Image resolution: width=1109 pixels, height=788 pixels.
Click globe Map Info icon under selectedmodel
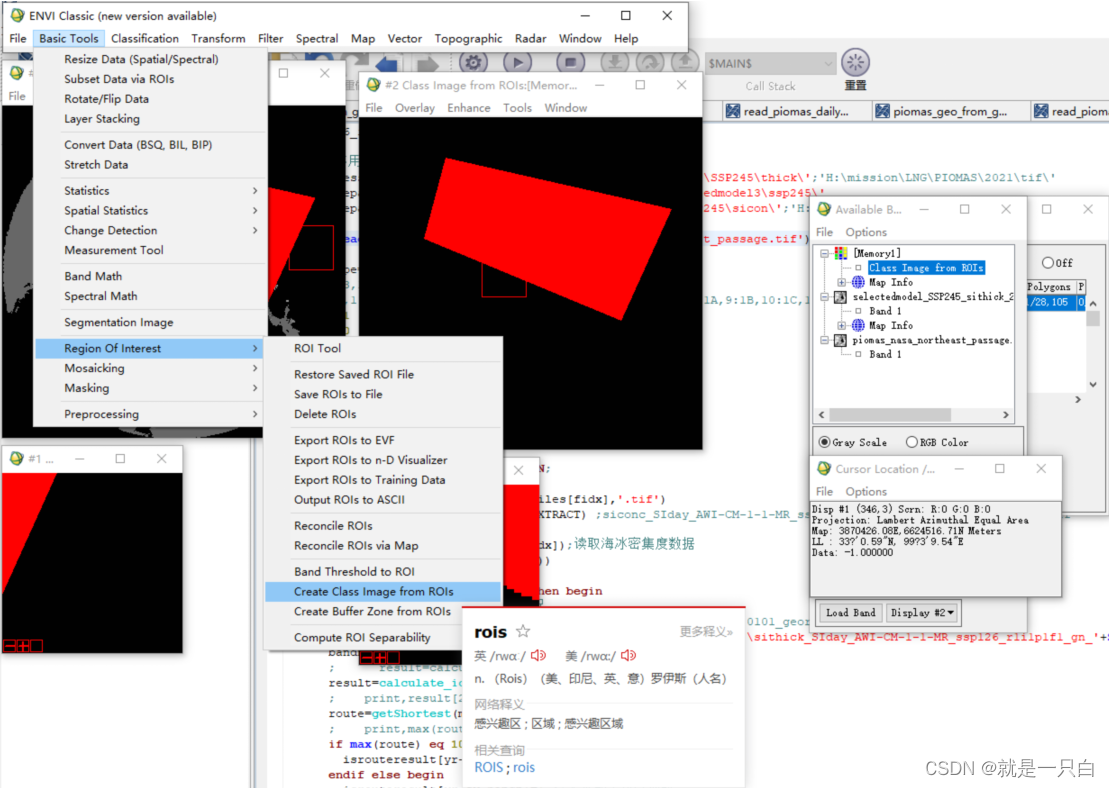(x=858, y=325)
